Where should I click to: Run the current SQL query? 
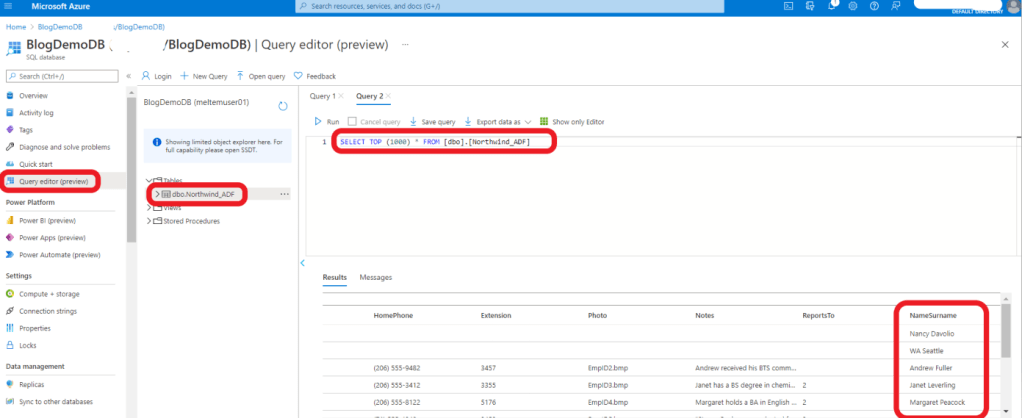click(x=327, y=121)
